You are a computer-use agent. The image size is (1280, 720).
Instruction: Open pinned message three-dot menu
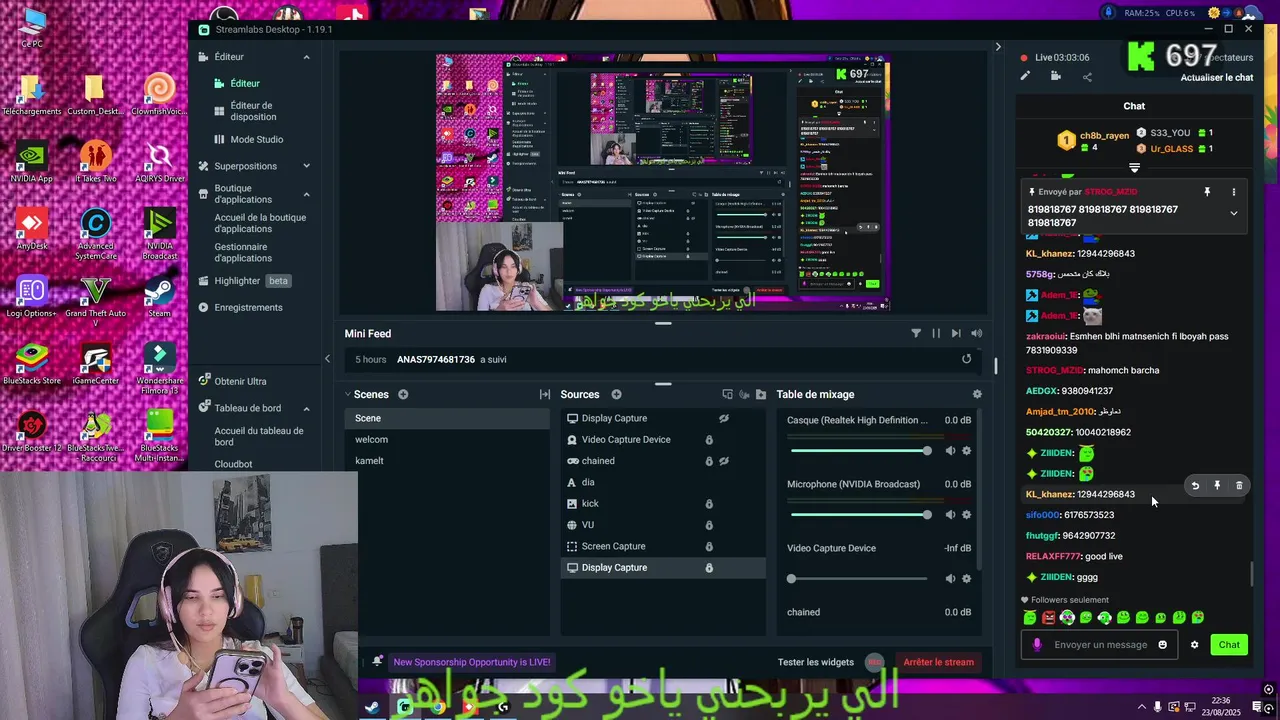[x=1233, y=192]
